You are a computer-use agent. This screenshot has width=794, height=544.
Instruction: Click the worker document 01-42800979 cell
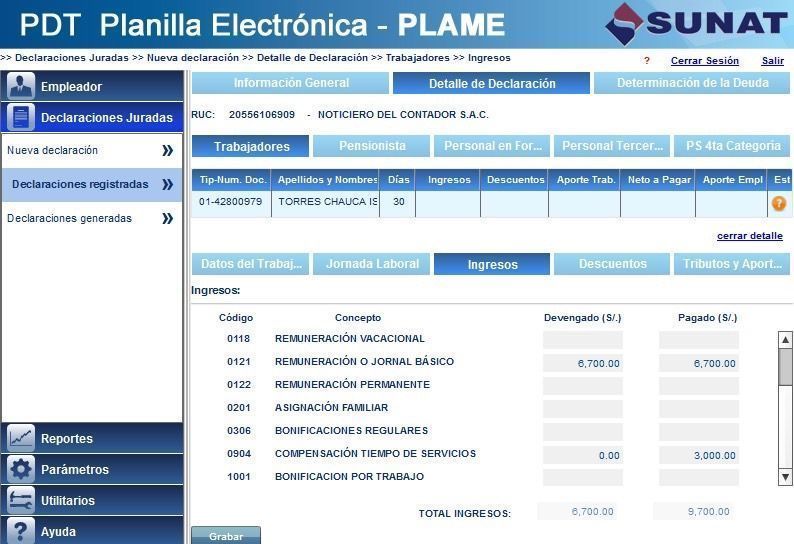tap(231, 204)
